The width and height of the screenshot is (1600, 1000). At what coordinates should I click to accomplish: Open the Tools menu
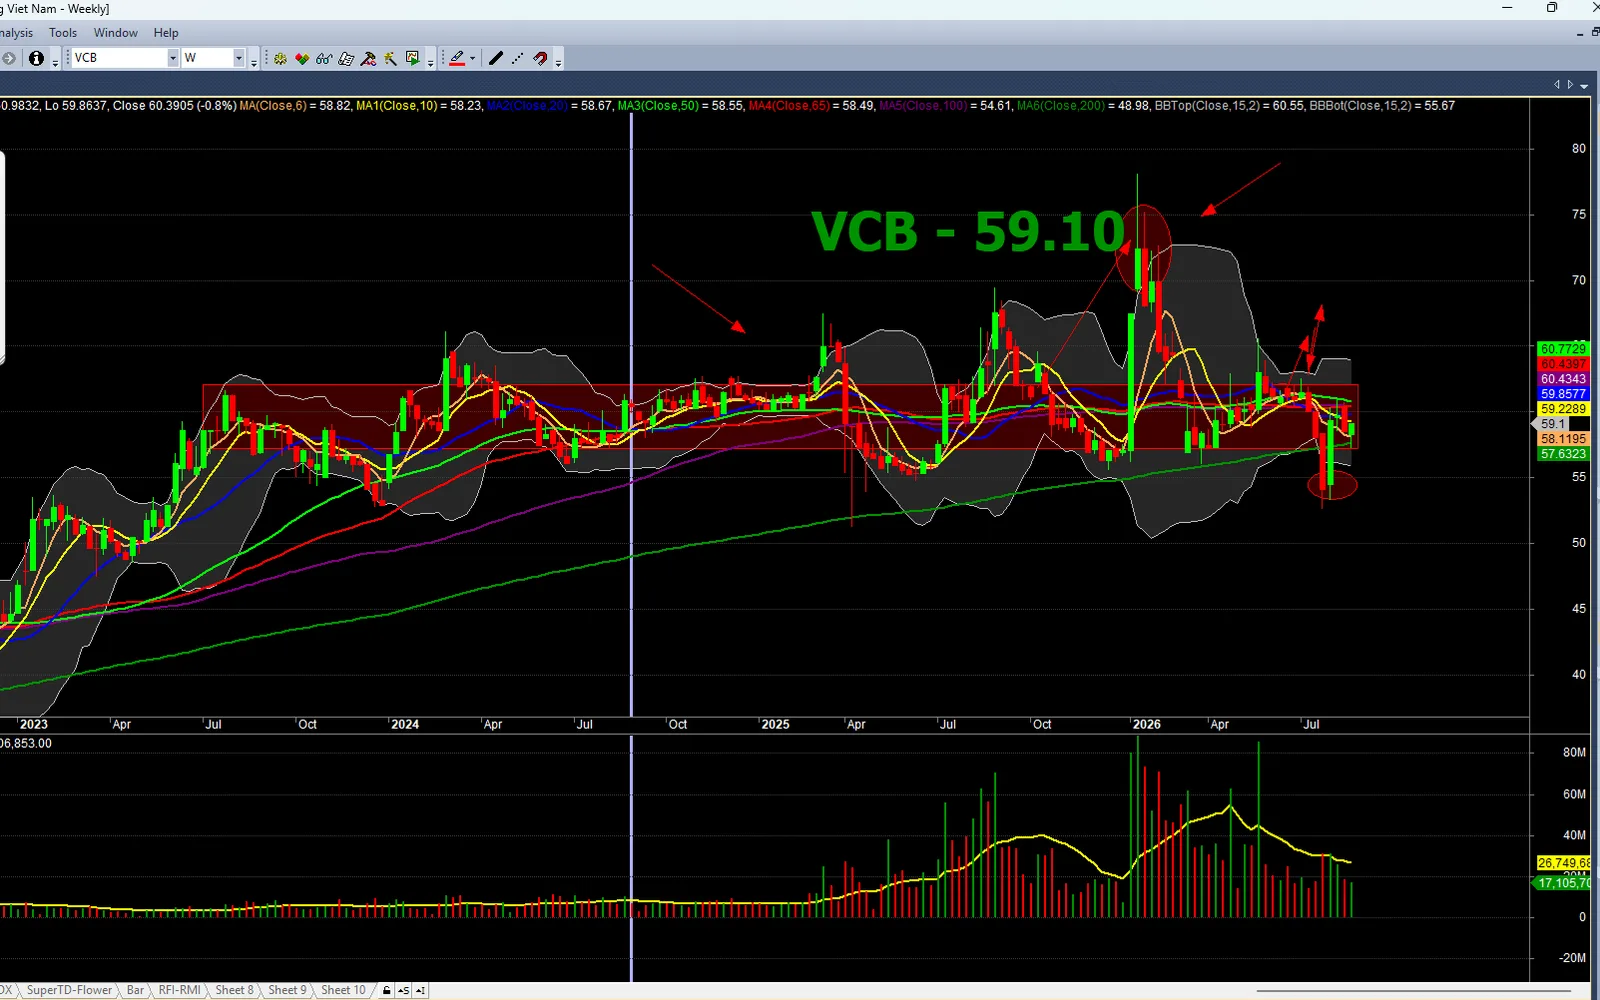tap(63, 33)
